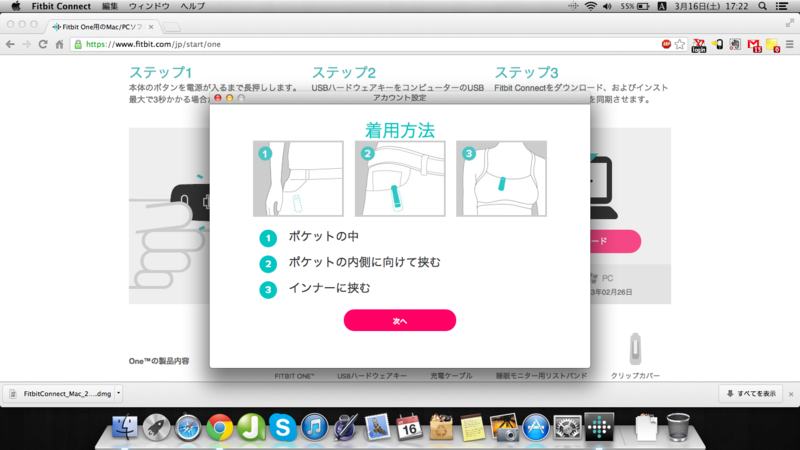Open the input source A icon
Viewport: 800px width, 450px height.
[662, 6]
